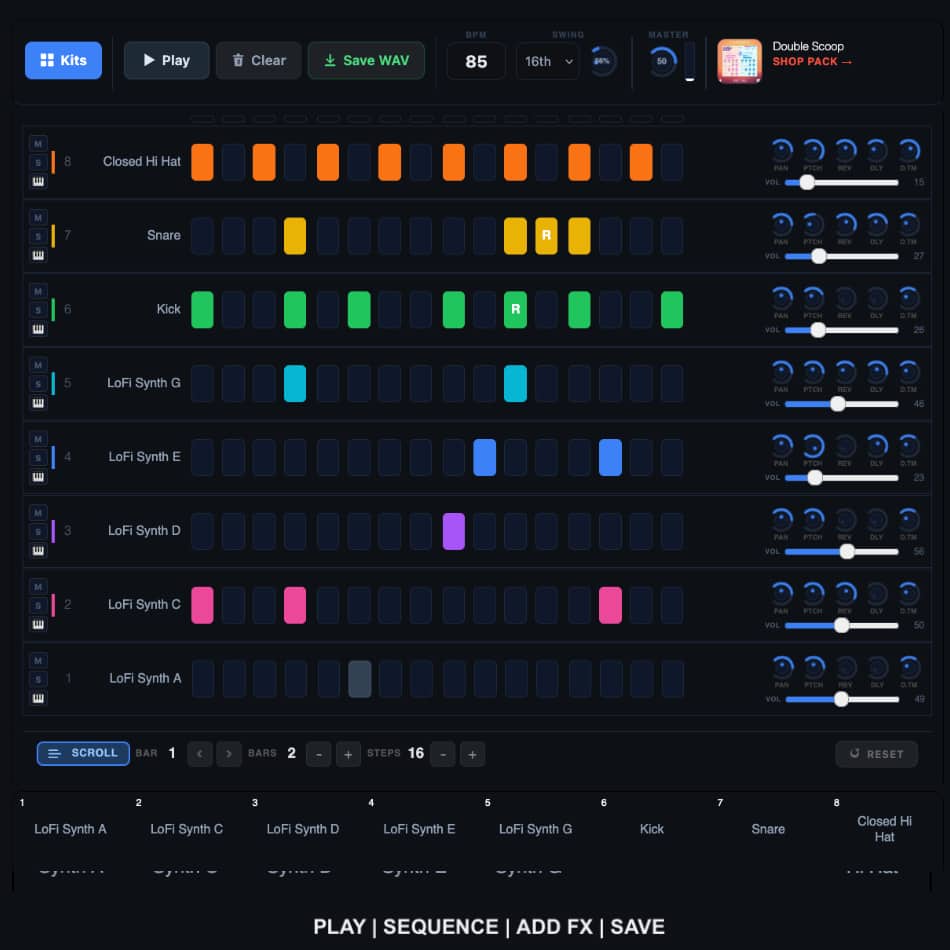Image resolution: width=950 pixels, height=950 pixels.
Task: Click the PTCH knob on the Snare row
Action: coord(813,224)
